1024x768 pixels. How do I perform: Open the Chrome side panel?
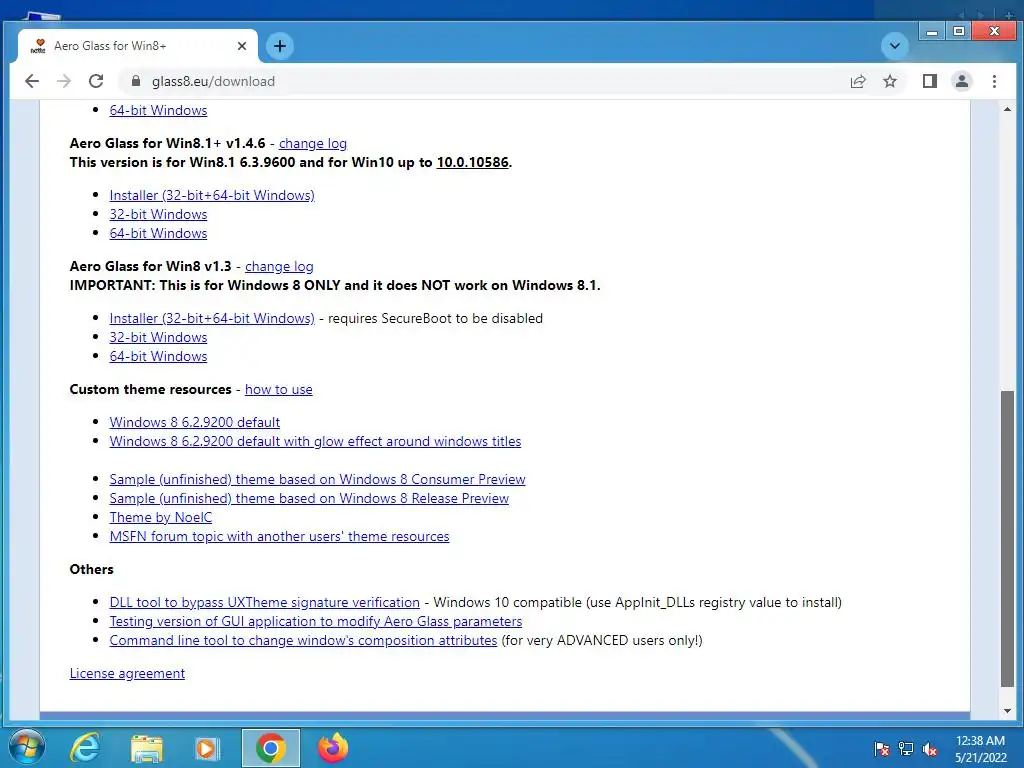coord(930,81)
